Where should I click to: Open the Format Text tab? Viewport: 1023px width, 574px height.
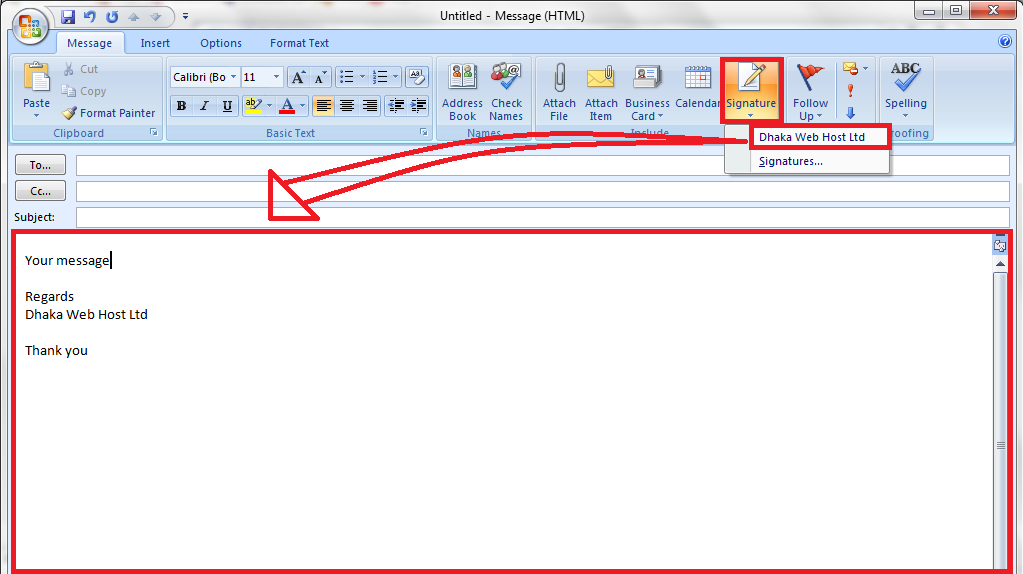click(299, 43)
